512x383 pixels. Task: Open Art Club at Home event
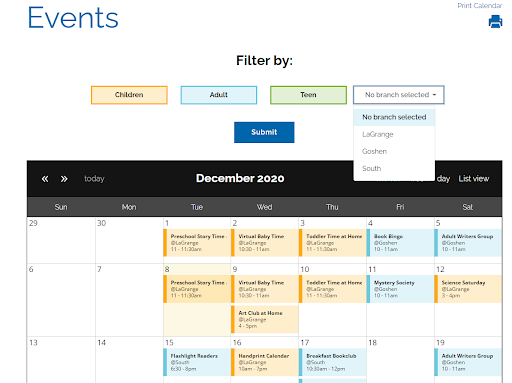tap(265, 319)
